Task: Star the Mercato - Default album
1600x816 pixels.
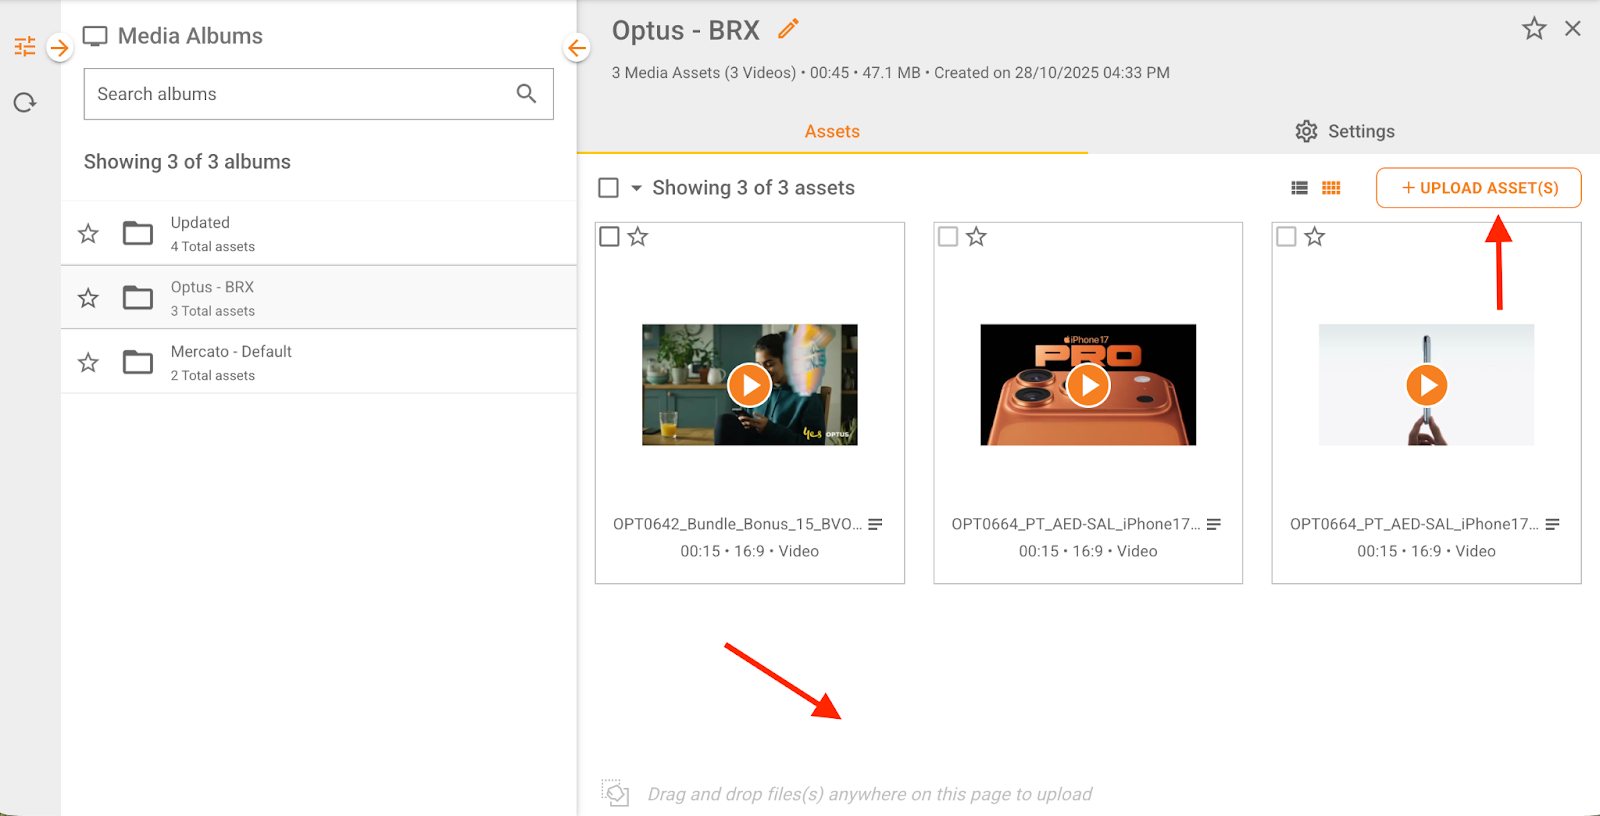Action: pos(89,362)
